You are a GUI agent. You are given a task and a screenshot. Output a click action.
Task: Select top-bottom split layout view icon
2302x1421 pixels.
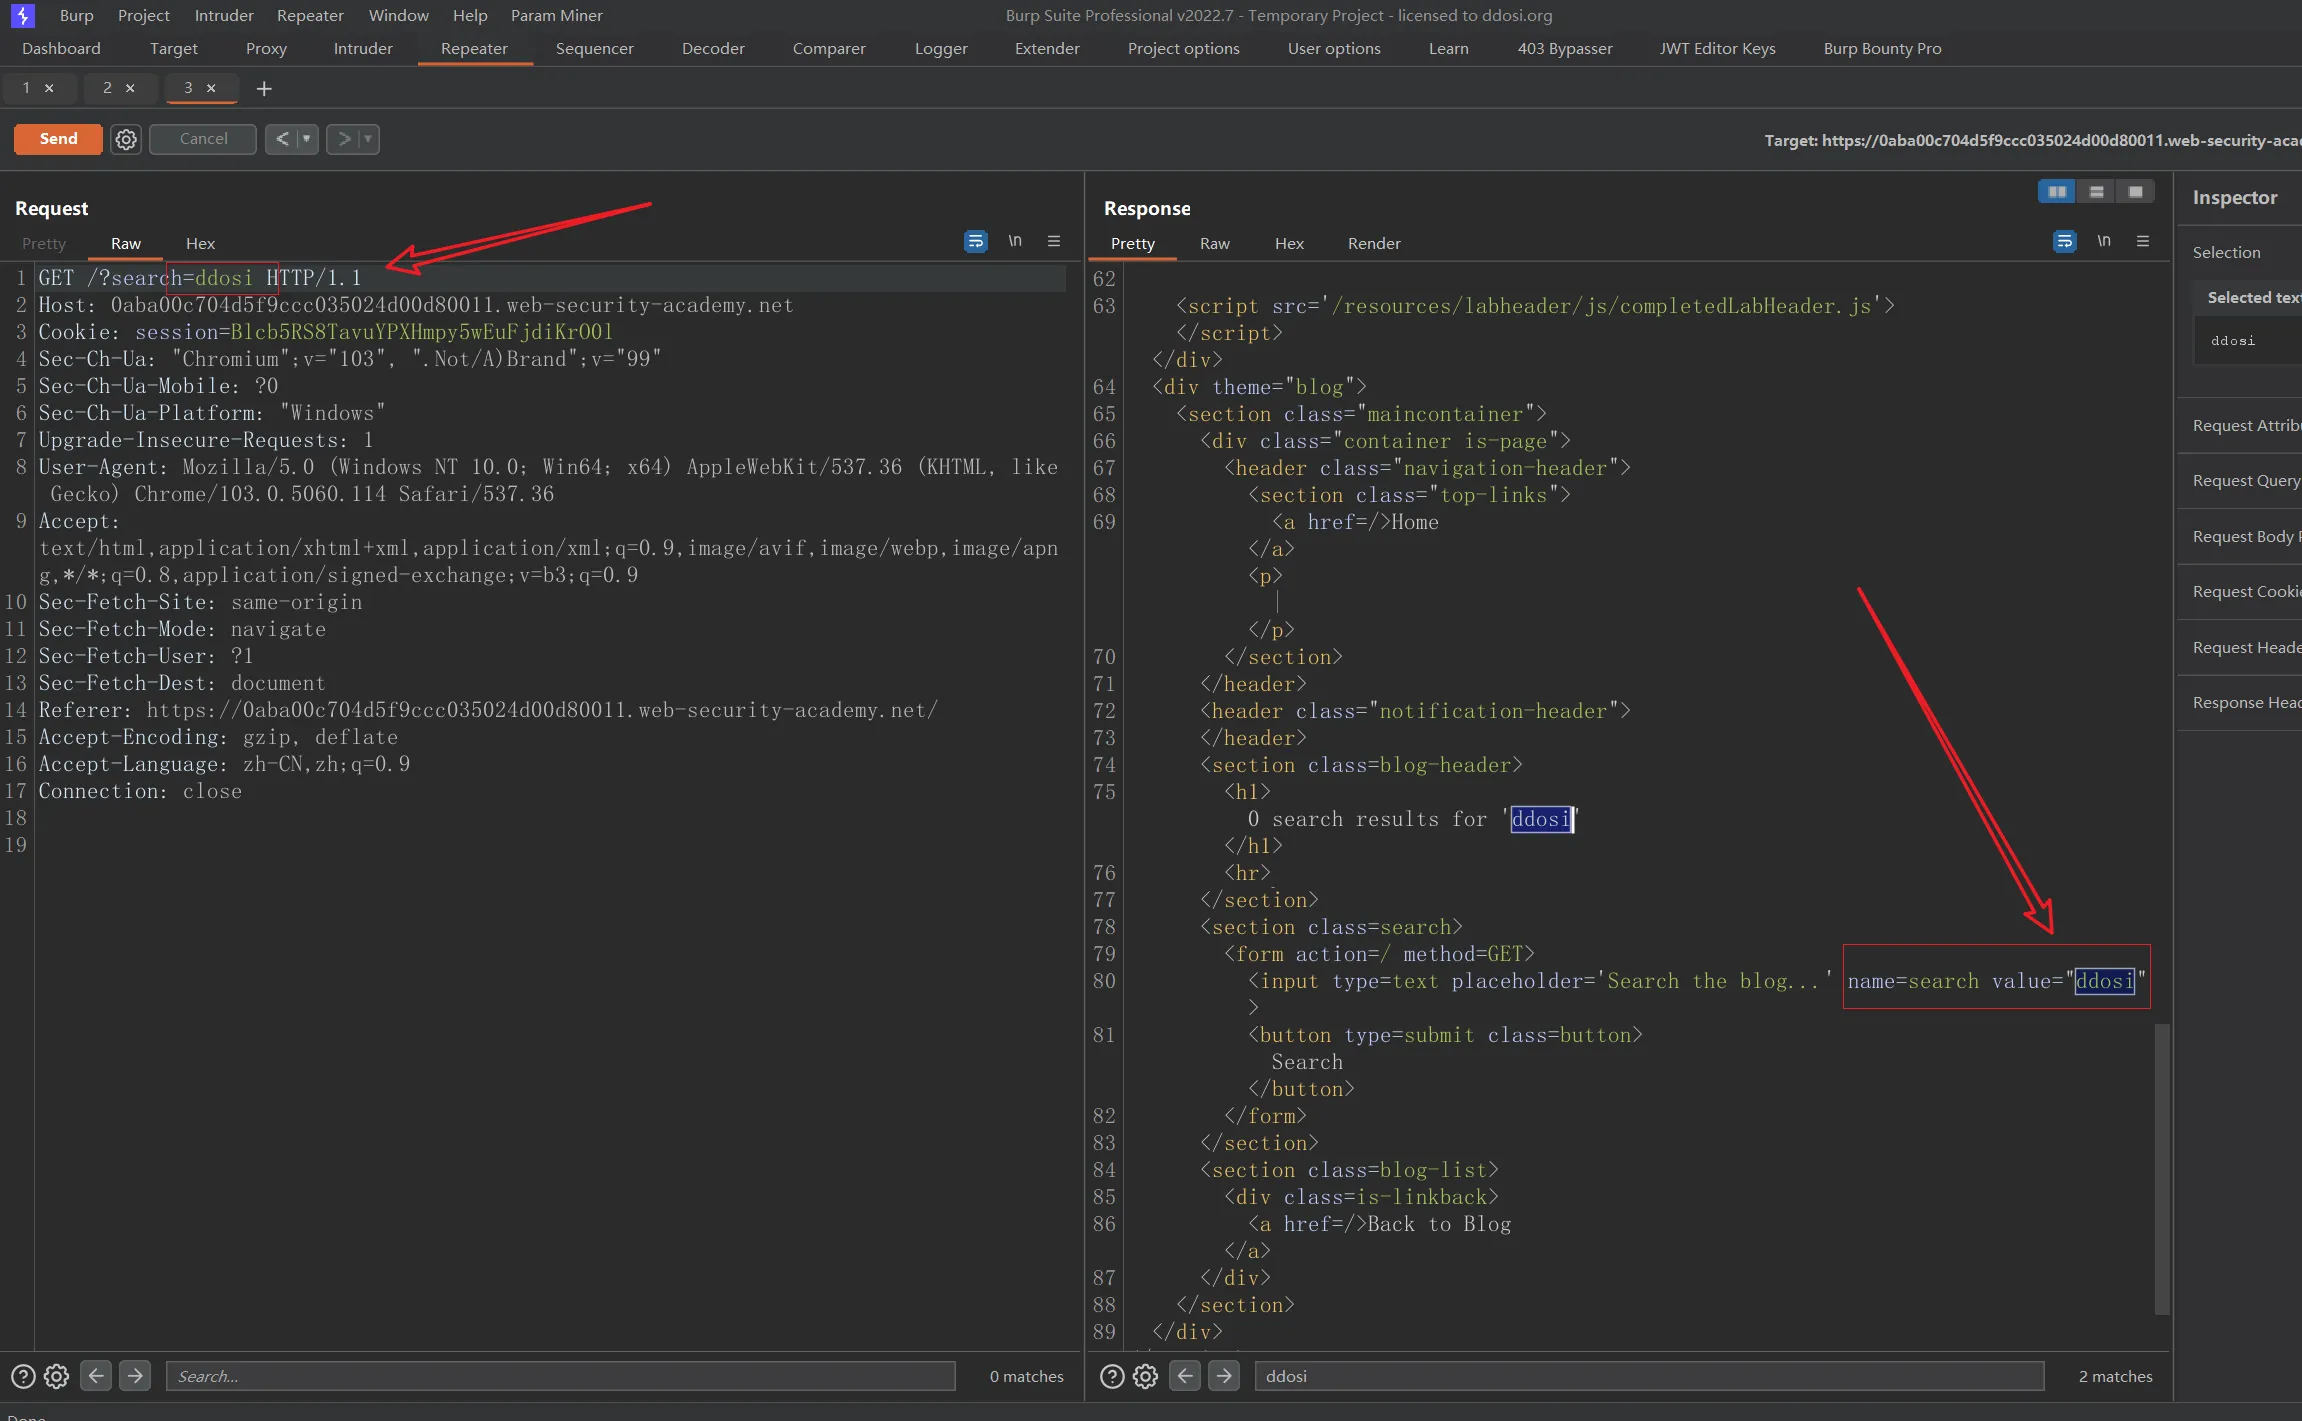[x=2097, y=192]
